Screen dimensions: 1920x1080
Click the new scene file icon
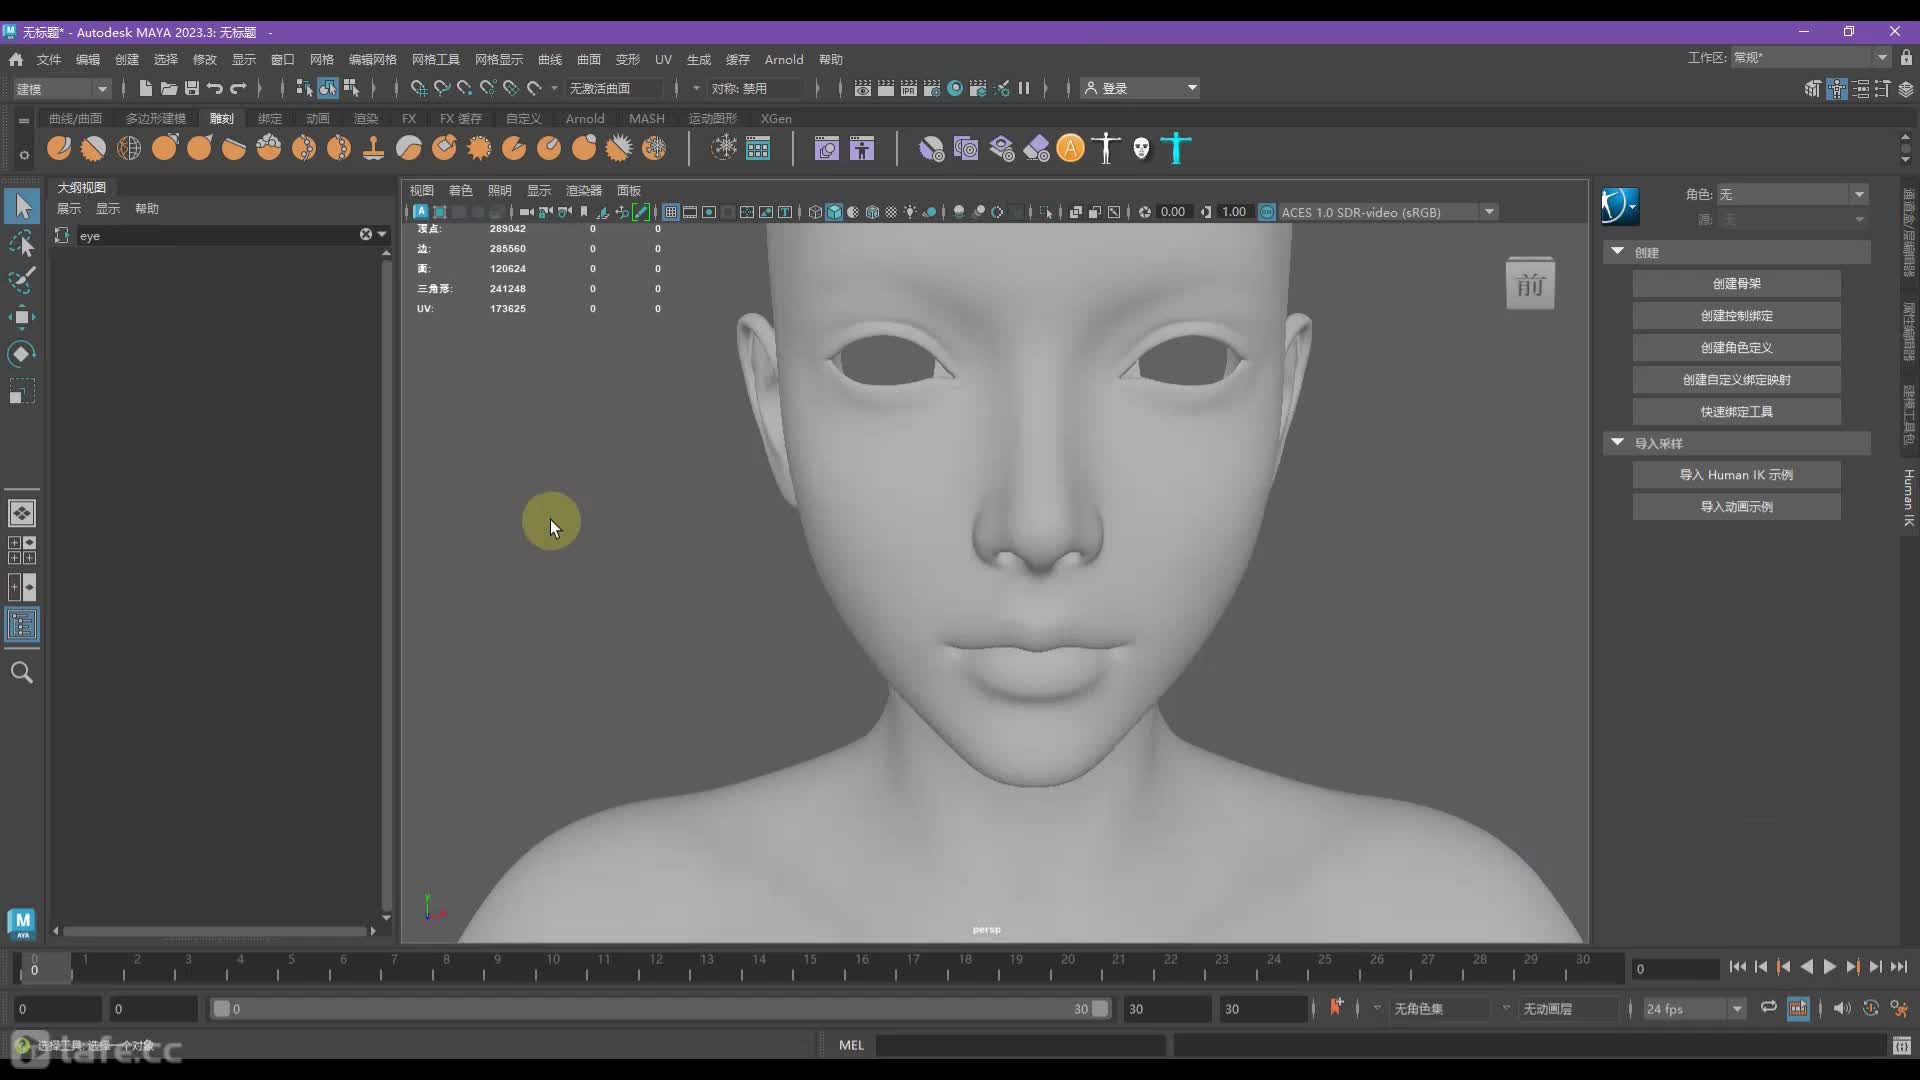(x=145, y=89)
